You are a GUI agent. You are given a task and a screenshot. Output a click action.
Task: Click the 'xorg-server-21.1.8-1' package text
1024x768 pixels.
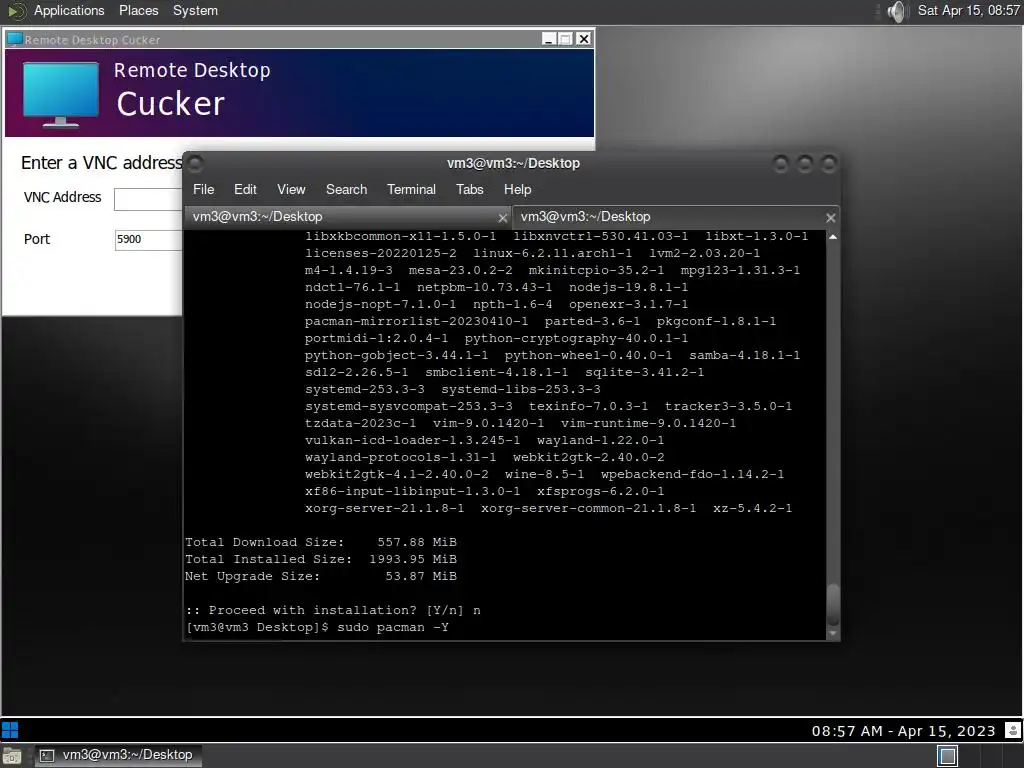pos(385,509)
